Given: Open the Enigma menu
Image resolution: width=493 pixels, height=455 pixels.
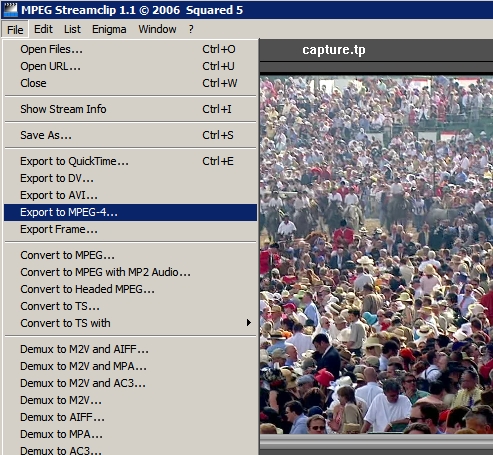Looking at the screenshot, I should click(109, 29).
